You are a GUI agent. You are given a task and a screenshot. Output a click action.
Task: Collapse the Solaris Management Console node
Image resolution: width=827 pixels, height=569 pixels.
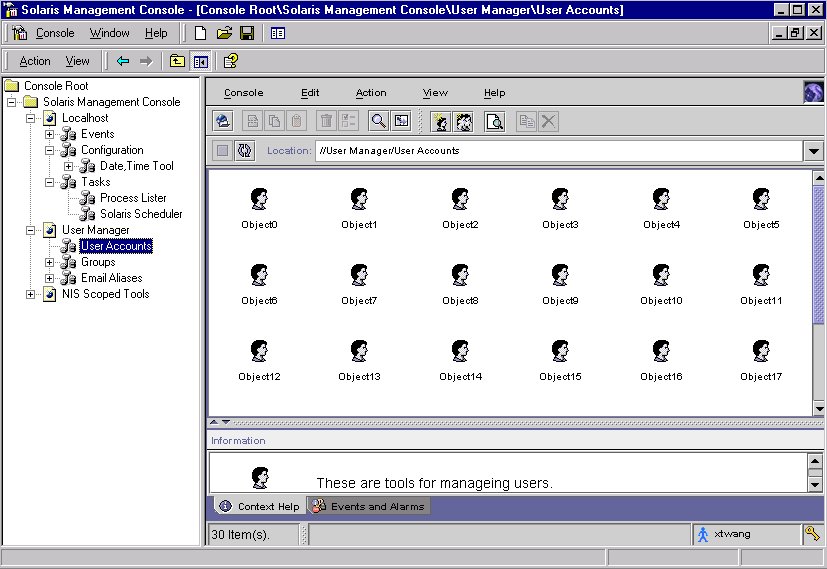(12, 102)
